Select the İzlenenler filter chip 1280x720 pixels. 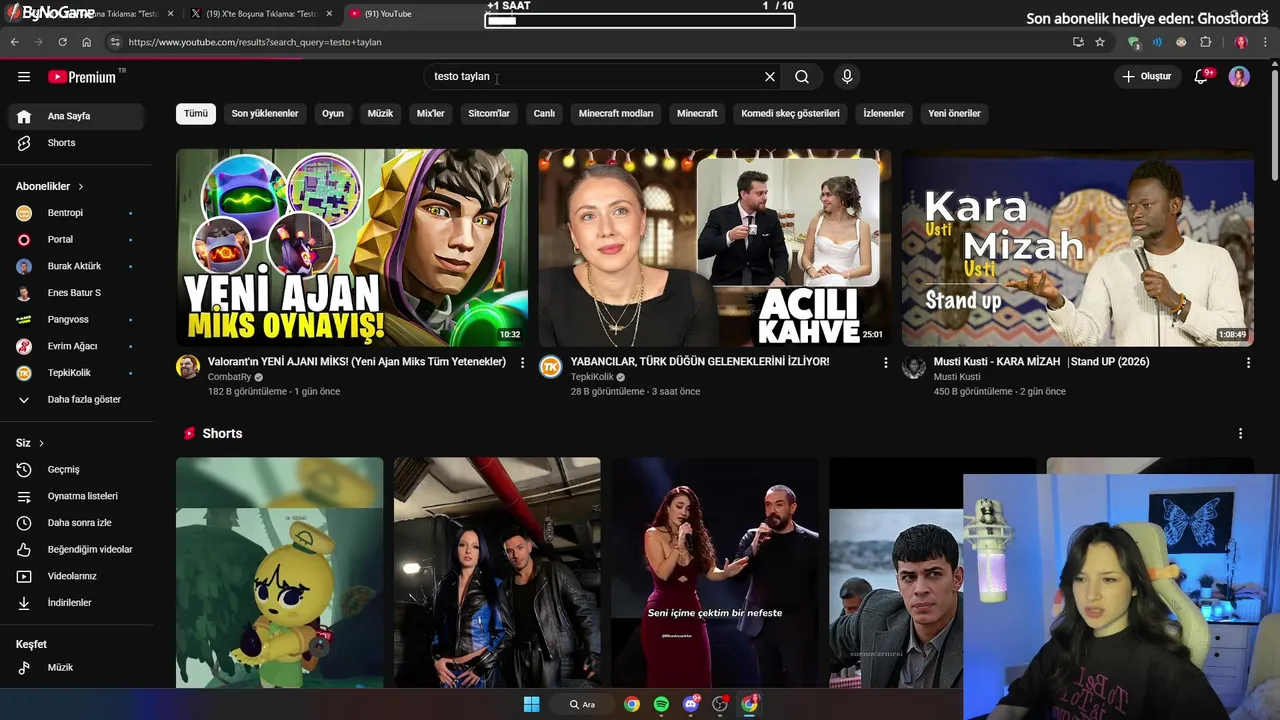[884, 113]
